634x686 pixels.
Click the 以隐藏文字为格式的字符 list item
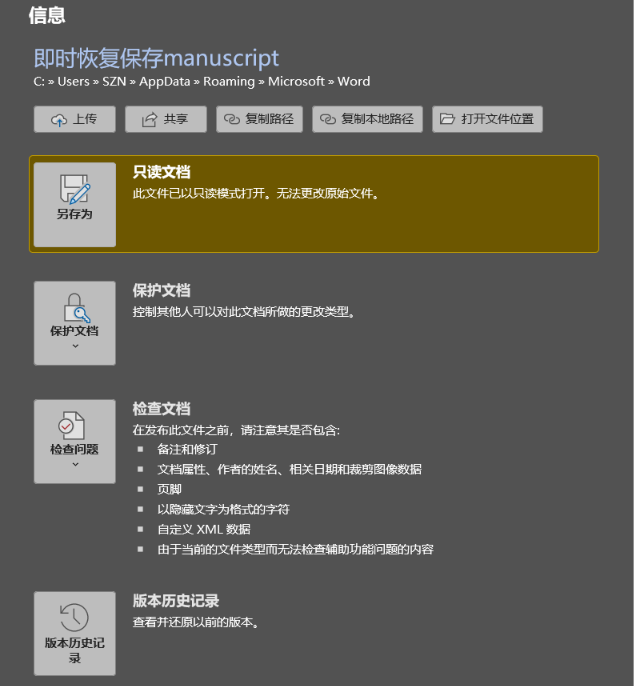coord(224,509)
